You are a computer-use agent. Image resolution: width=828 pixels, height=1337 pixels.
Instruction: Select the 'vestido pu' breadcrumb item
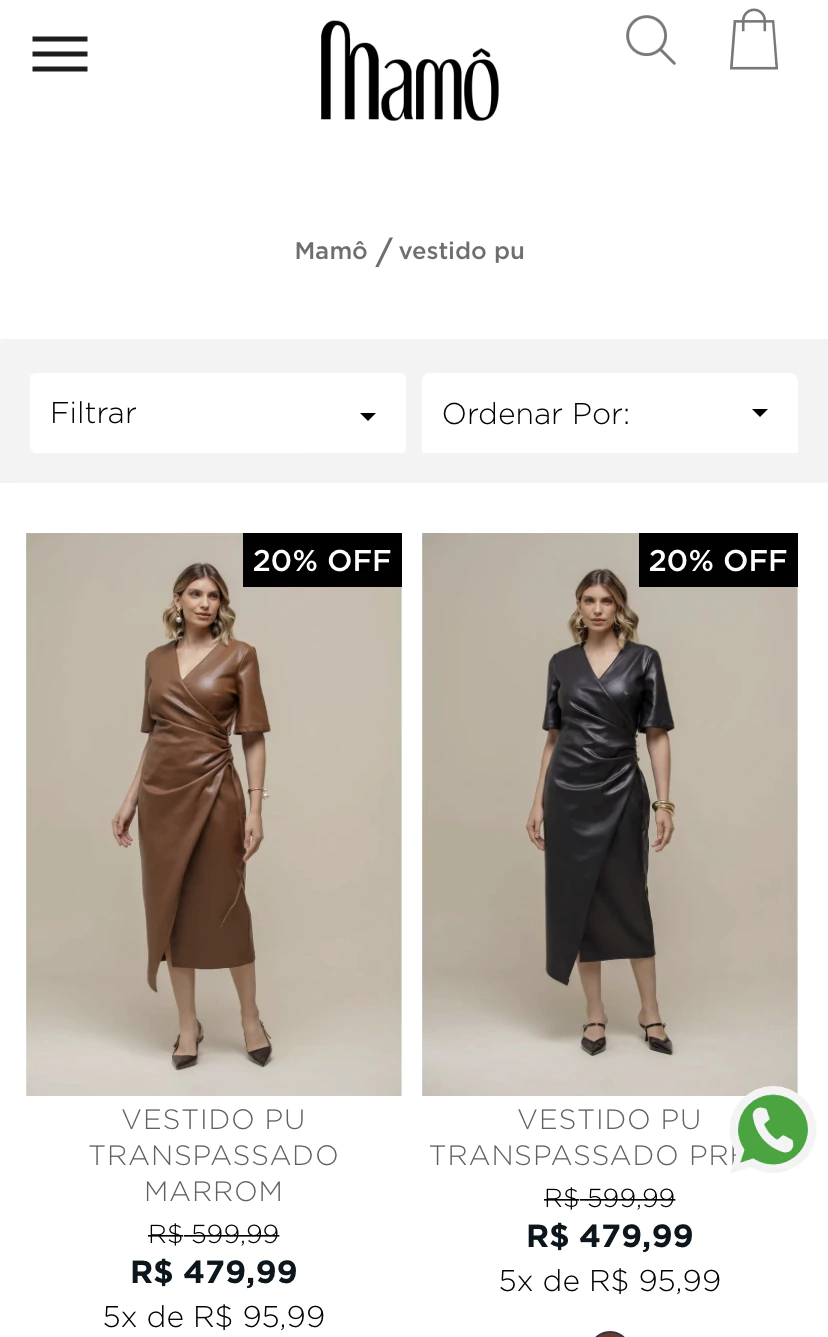461,251
